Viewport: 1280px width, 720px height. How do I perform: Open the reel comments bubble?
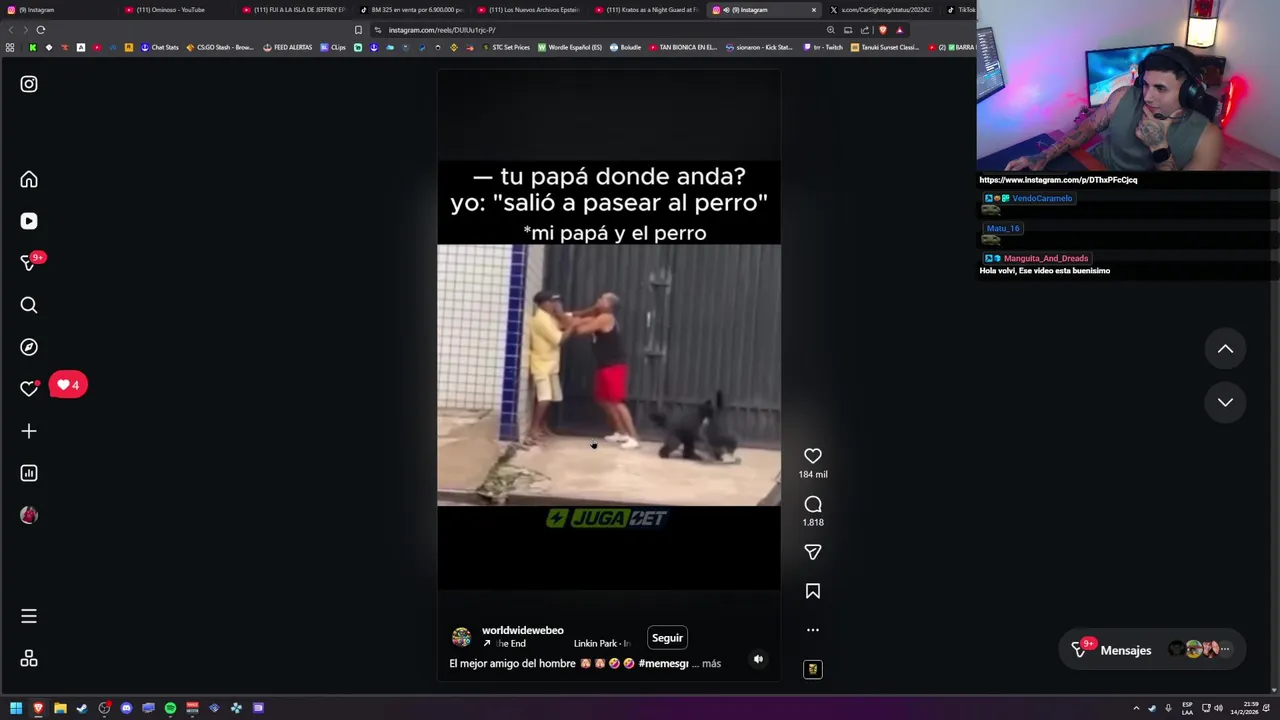[x=813, y=504]
